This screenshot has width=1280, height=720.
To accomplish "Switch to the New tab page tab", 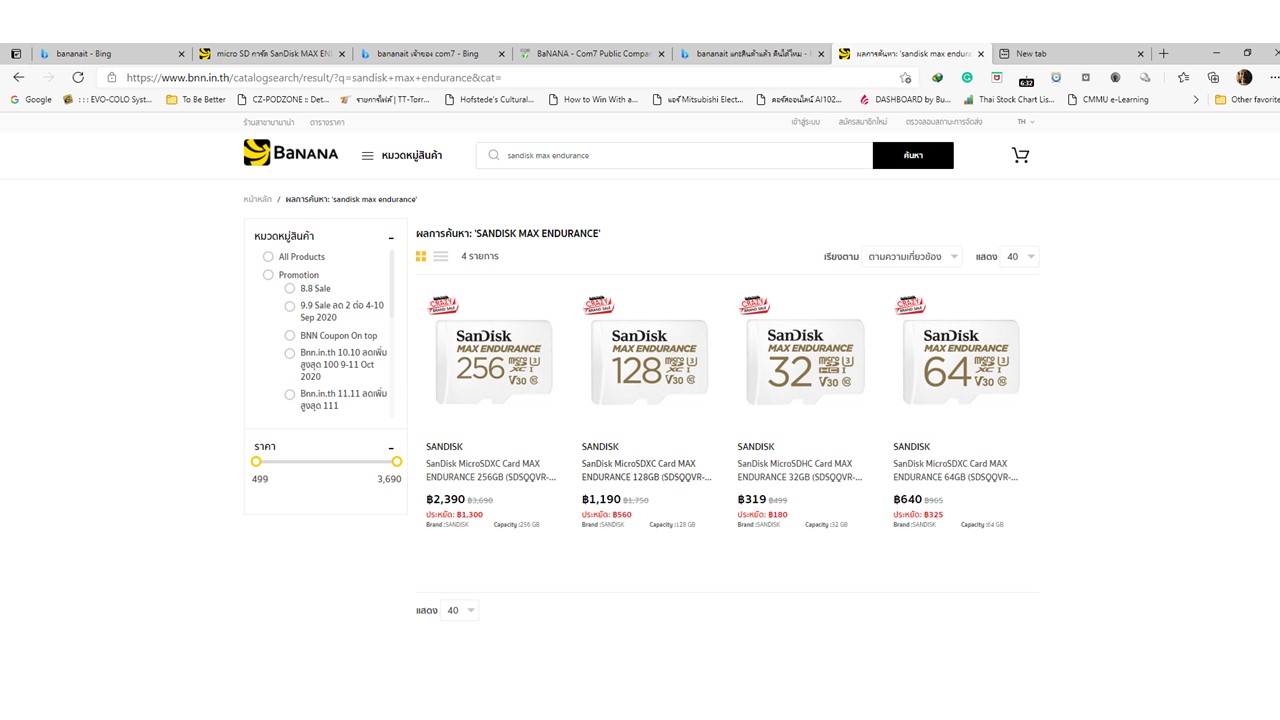I will tap(1070, 54).
